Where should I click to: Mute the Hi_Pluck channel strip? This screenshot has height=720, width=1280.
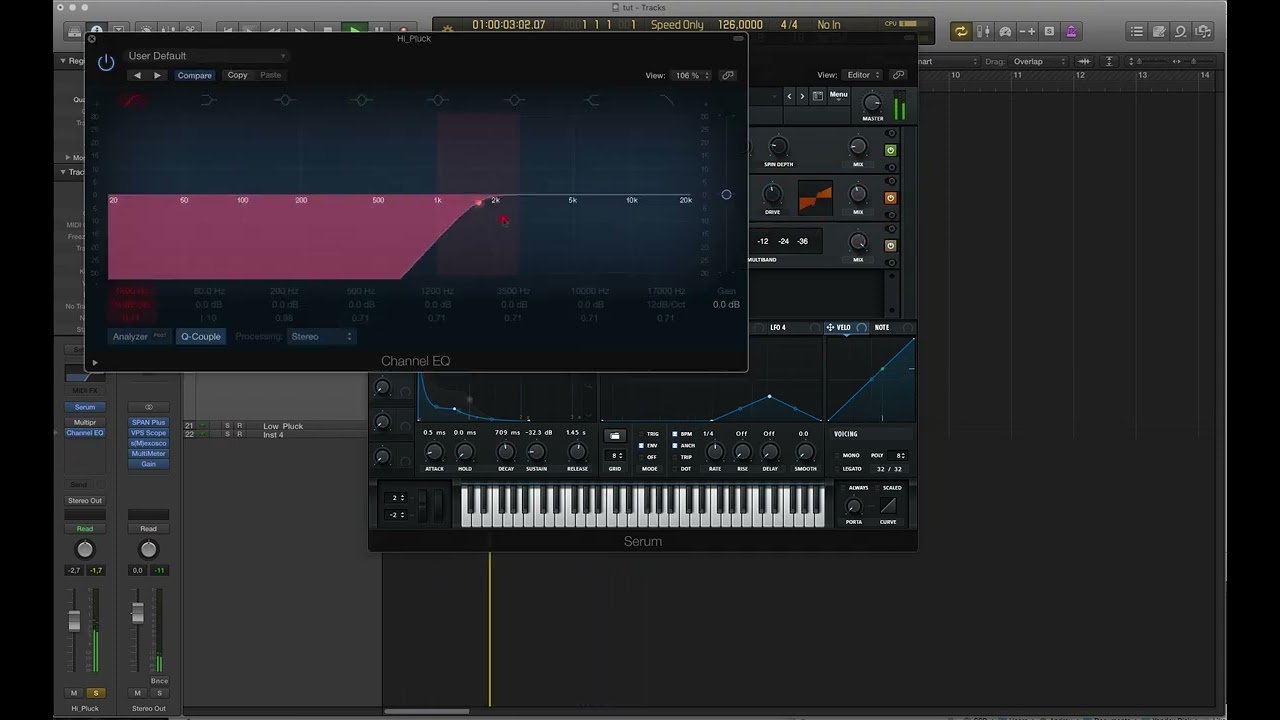[74, 693]
